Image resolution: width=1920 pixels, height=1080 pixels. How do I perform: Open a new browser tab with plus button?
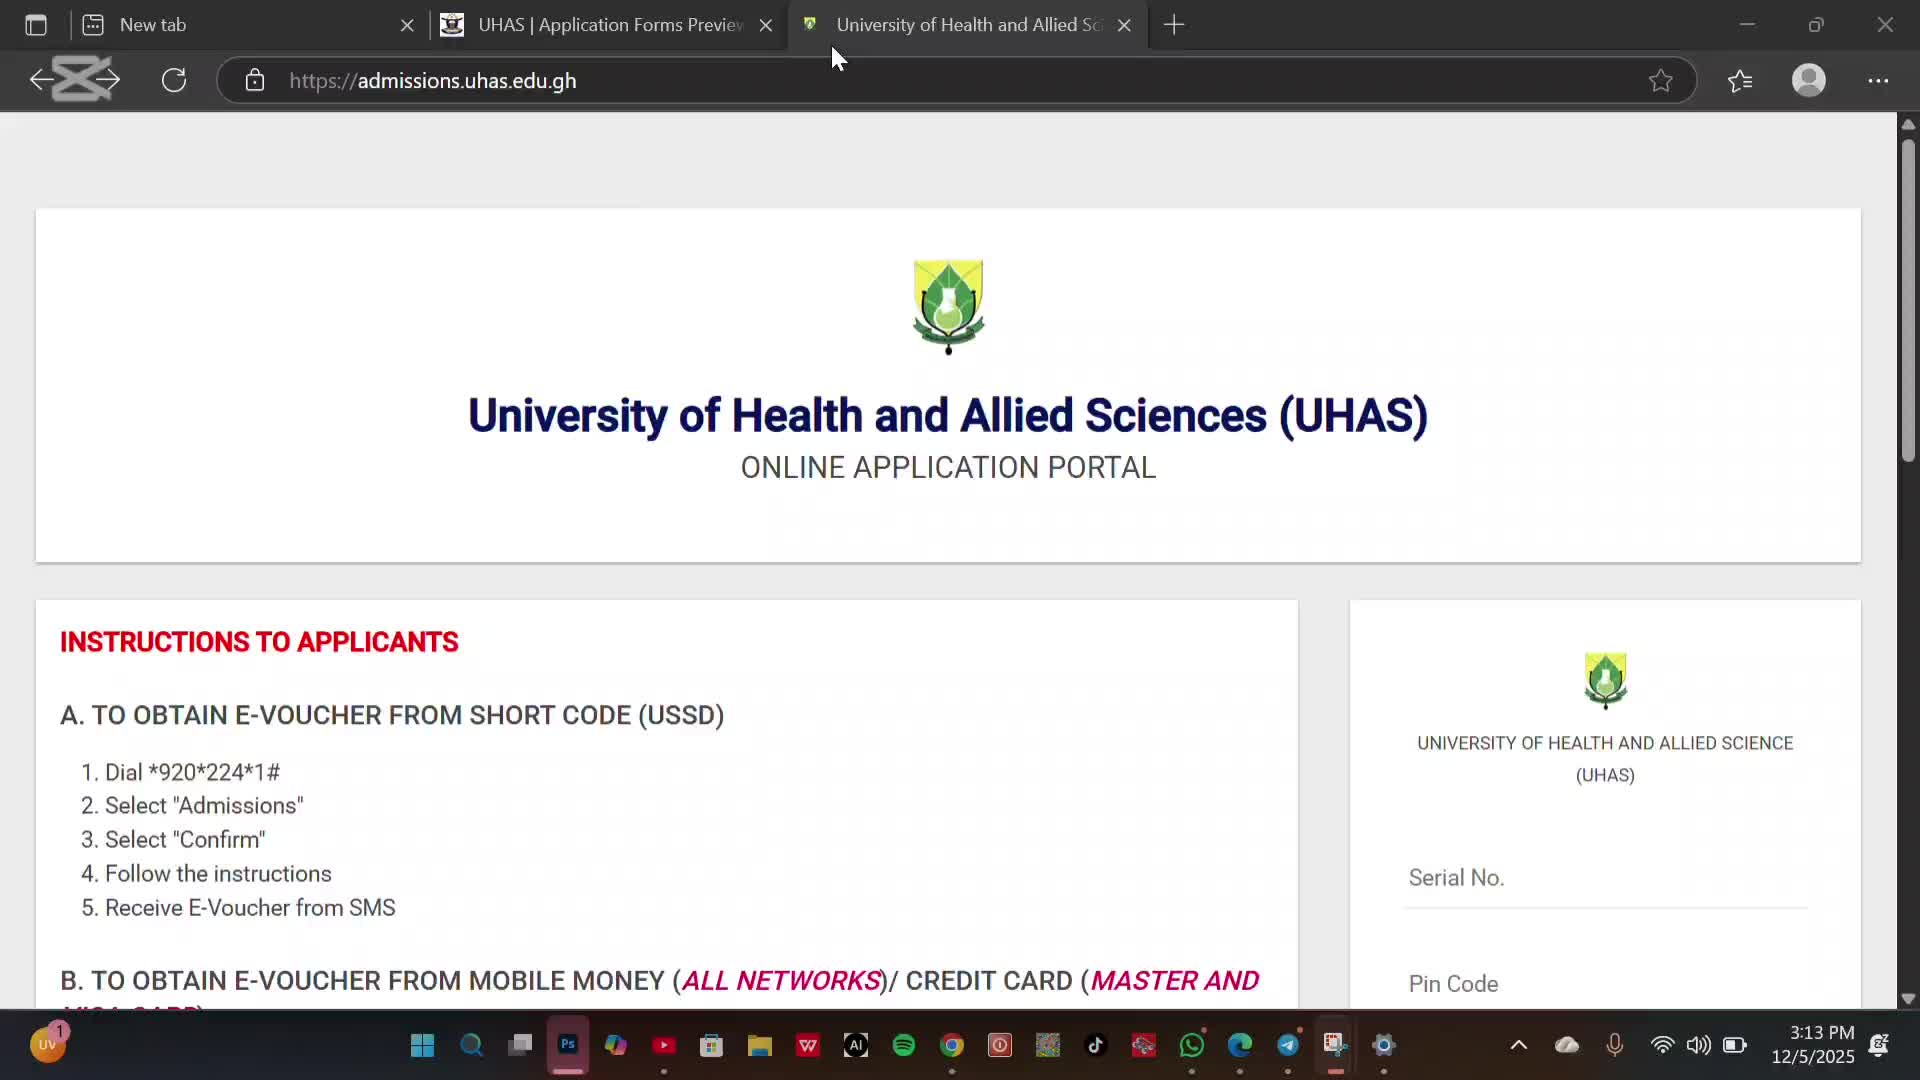click(1174, 25)
